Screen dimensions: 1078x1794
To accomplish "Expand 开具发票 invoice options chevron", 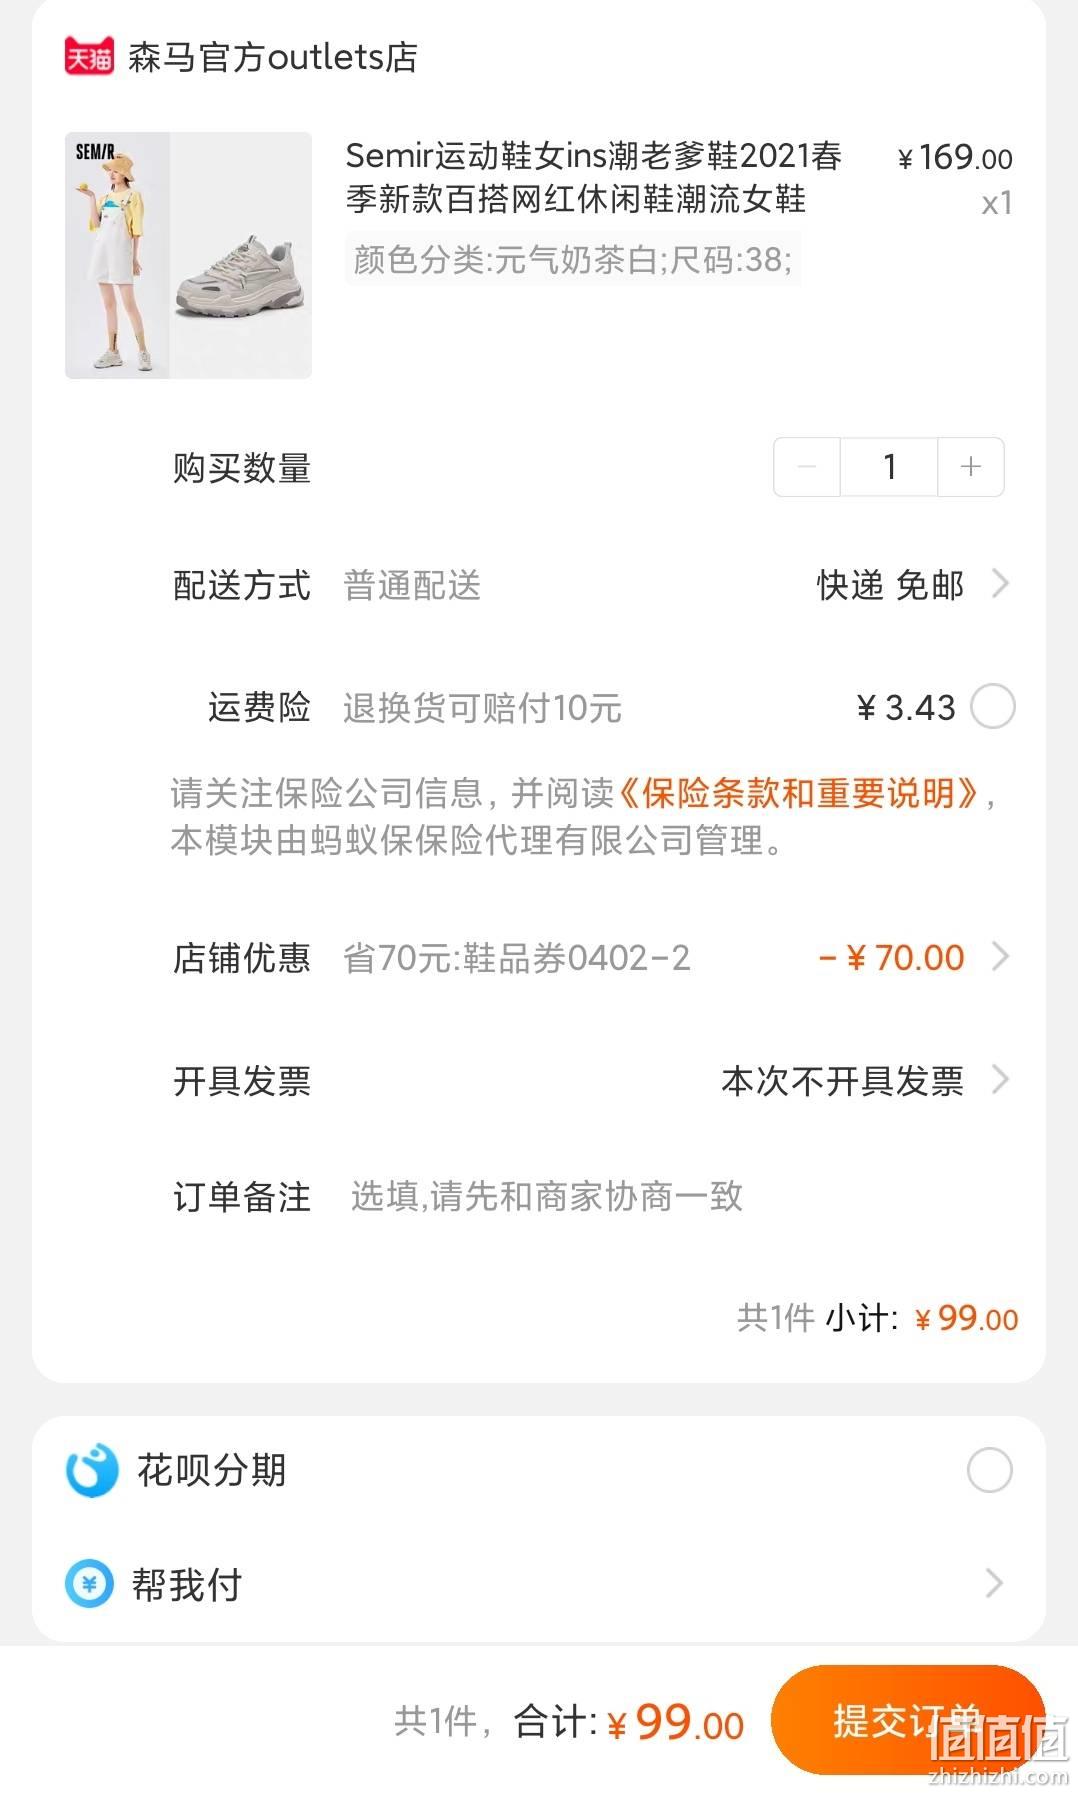I will (x=1000, y=1080).
